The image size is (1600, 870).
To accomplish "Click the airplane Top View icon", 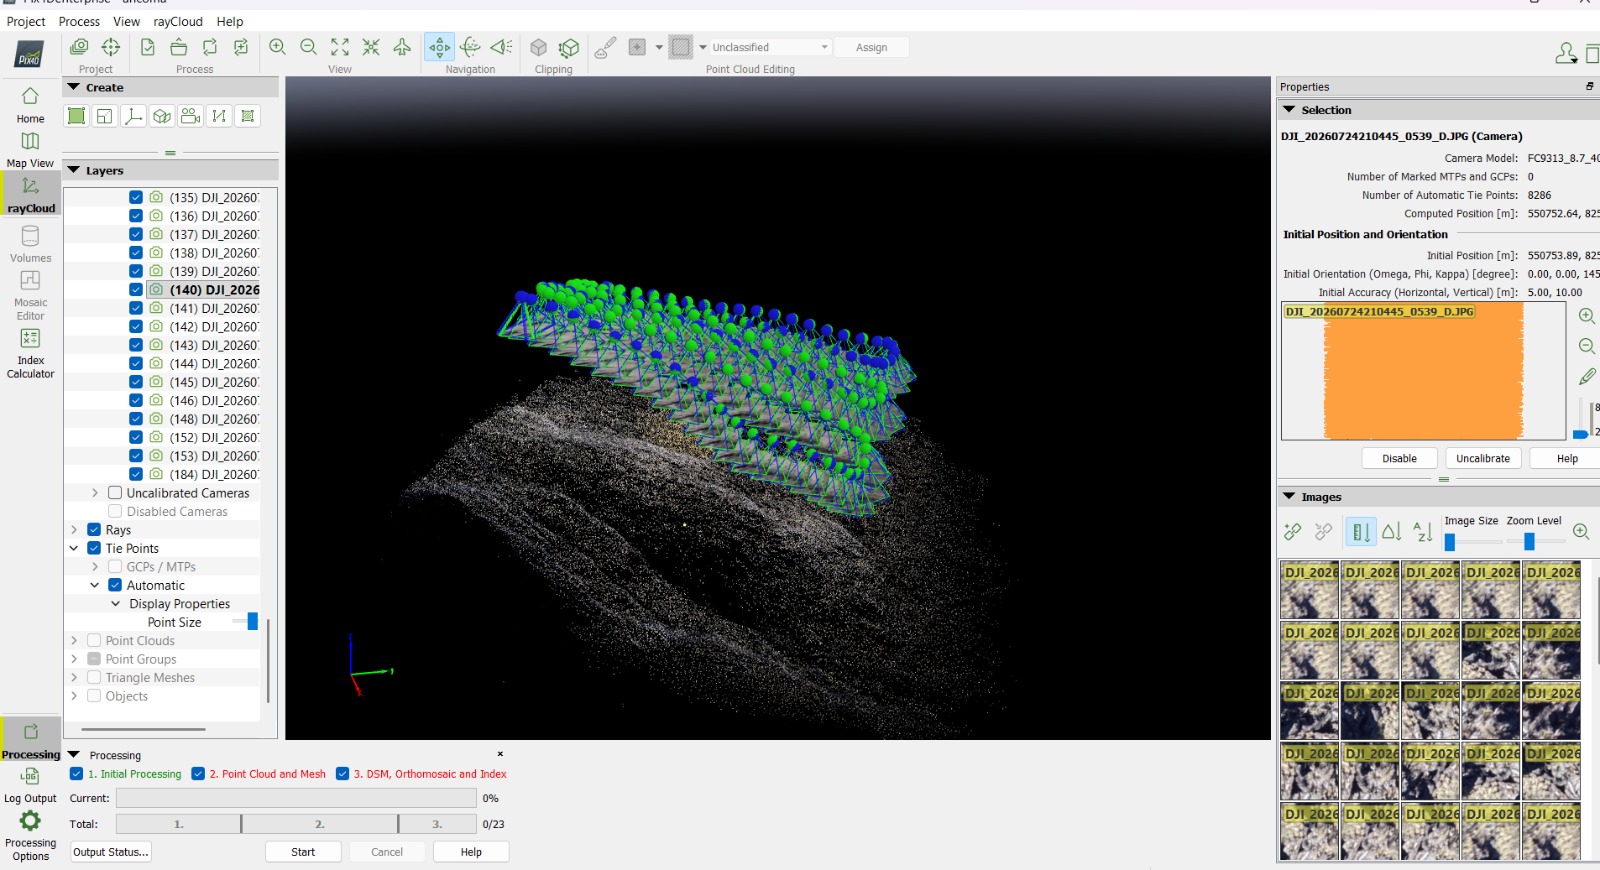I will (402, 47).
